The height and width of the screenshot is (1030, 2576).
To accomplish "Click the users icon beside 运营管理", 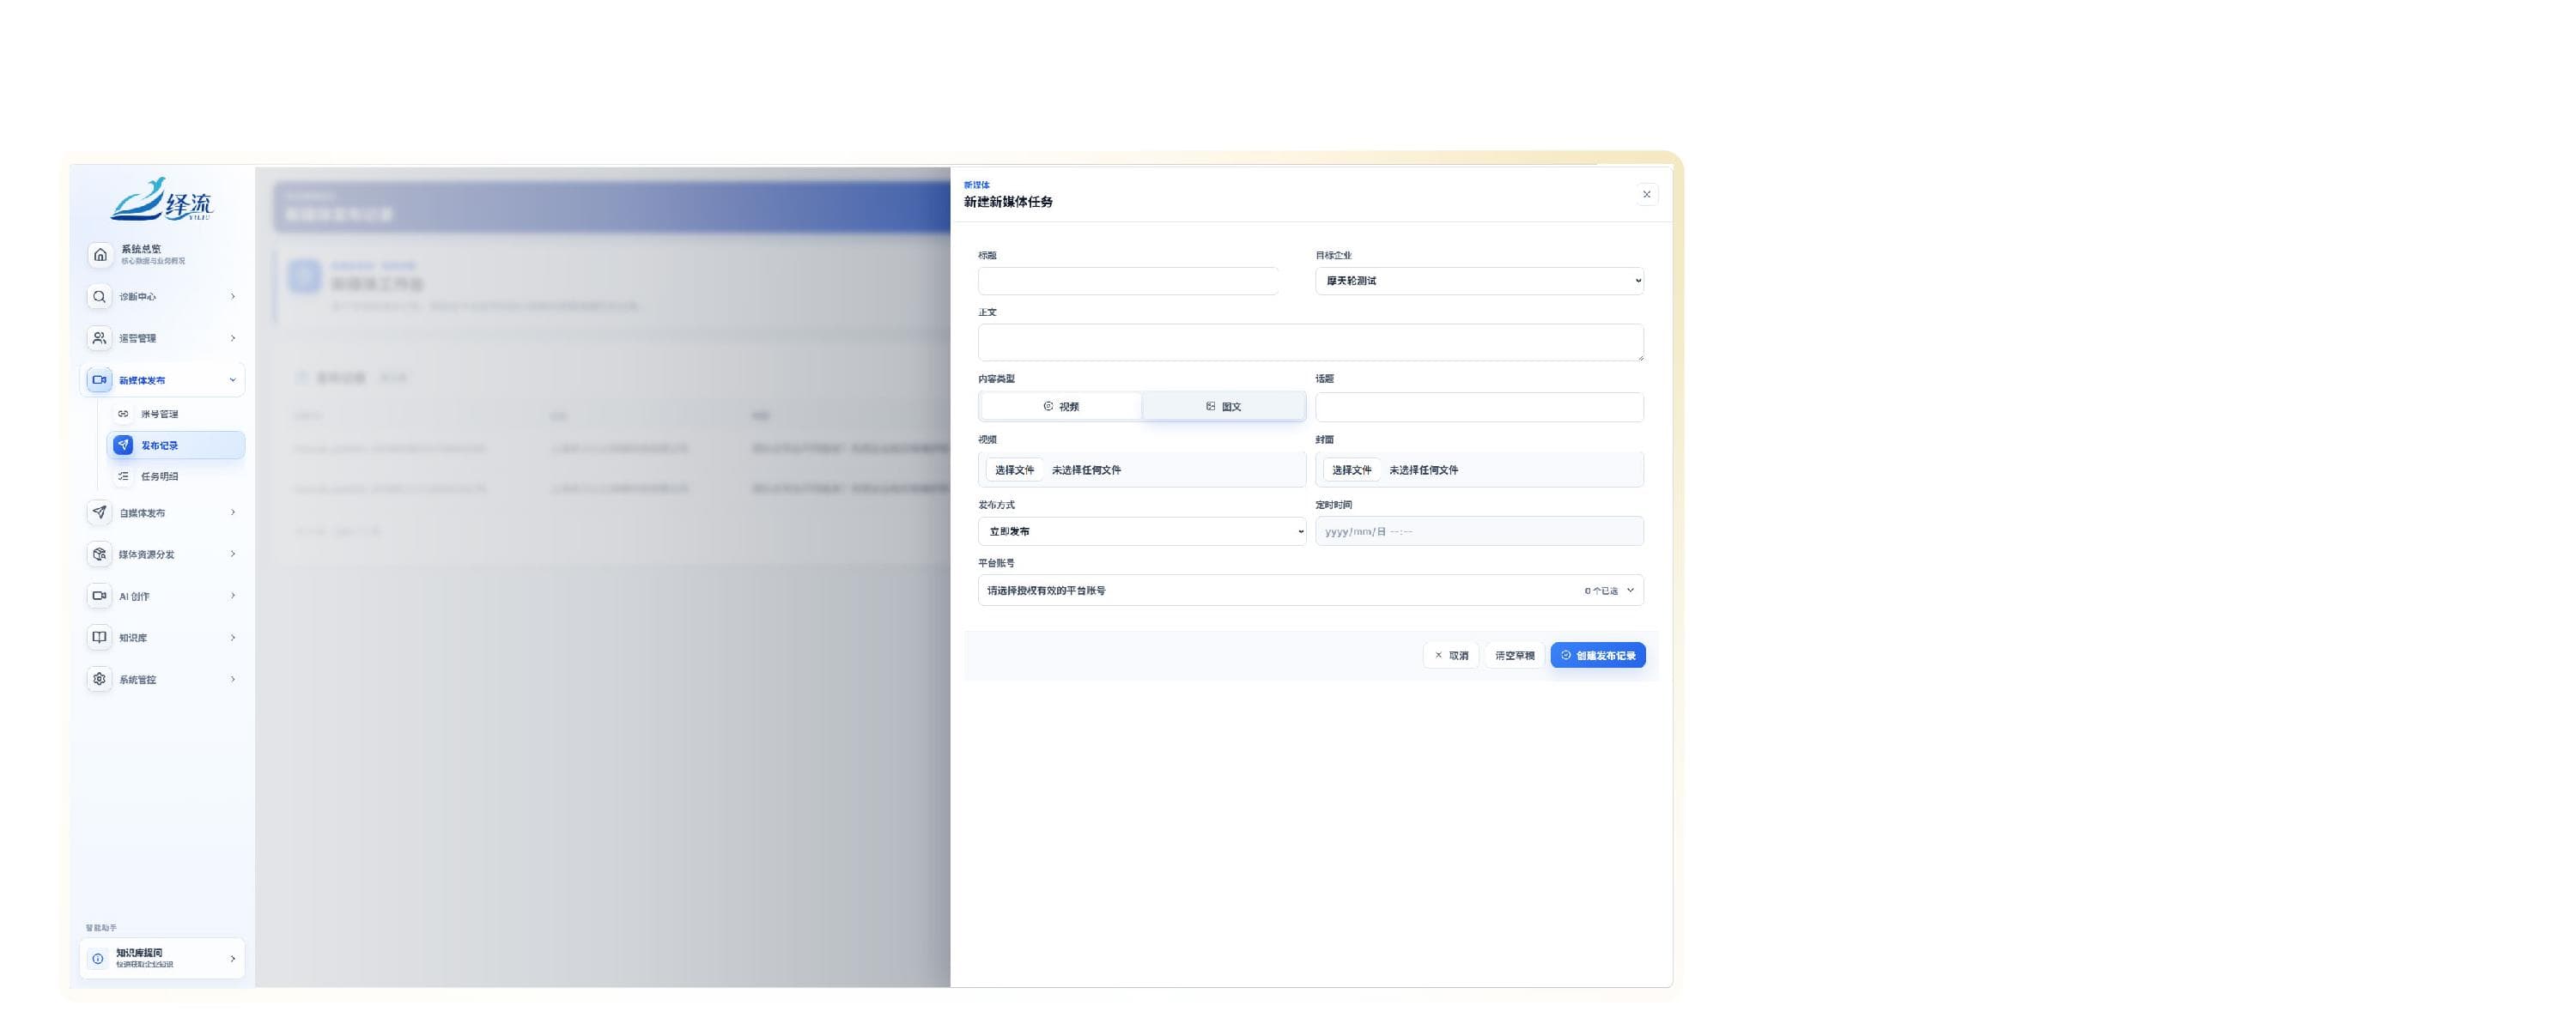I will tap(99, 338).
